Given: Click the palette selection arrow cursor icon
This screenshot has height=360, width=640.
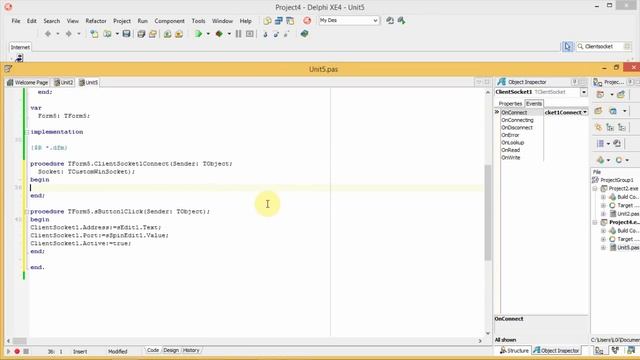Looking at the screenshot, I should [x=567, y=47].
